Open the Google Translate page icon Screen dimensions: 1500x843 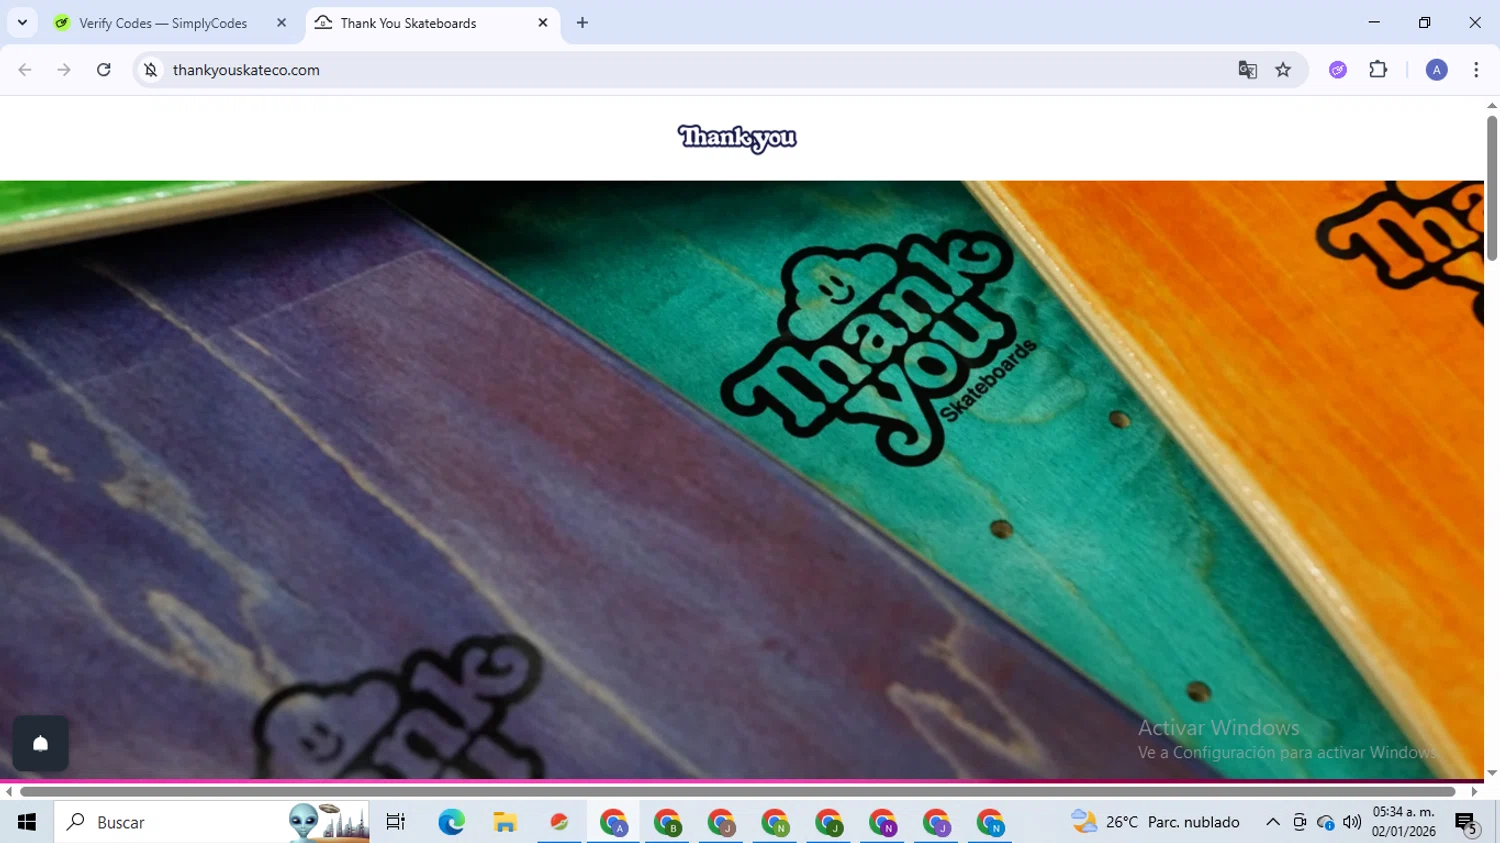click(1247, 70)
